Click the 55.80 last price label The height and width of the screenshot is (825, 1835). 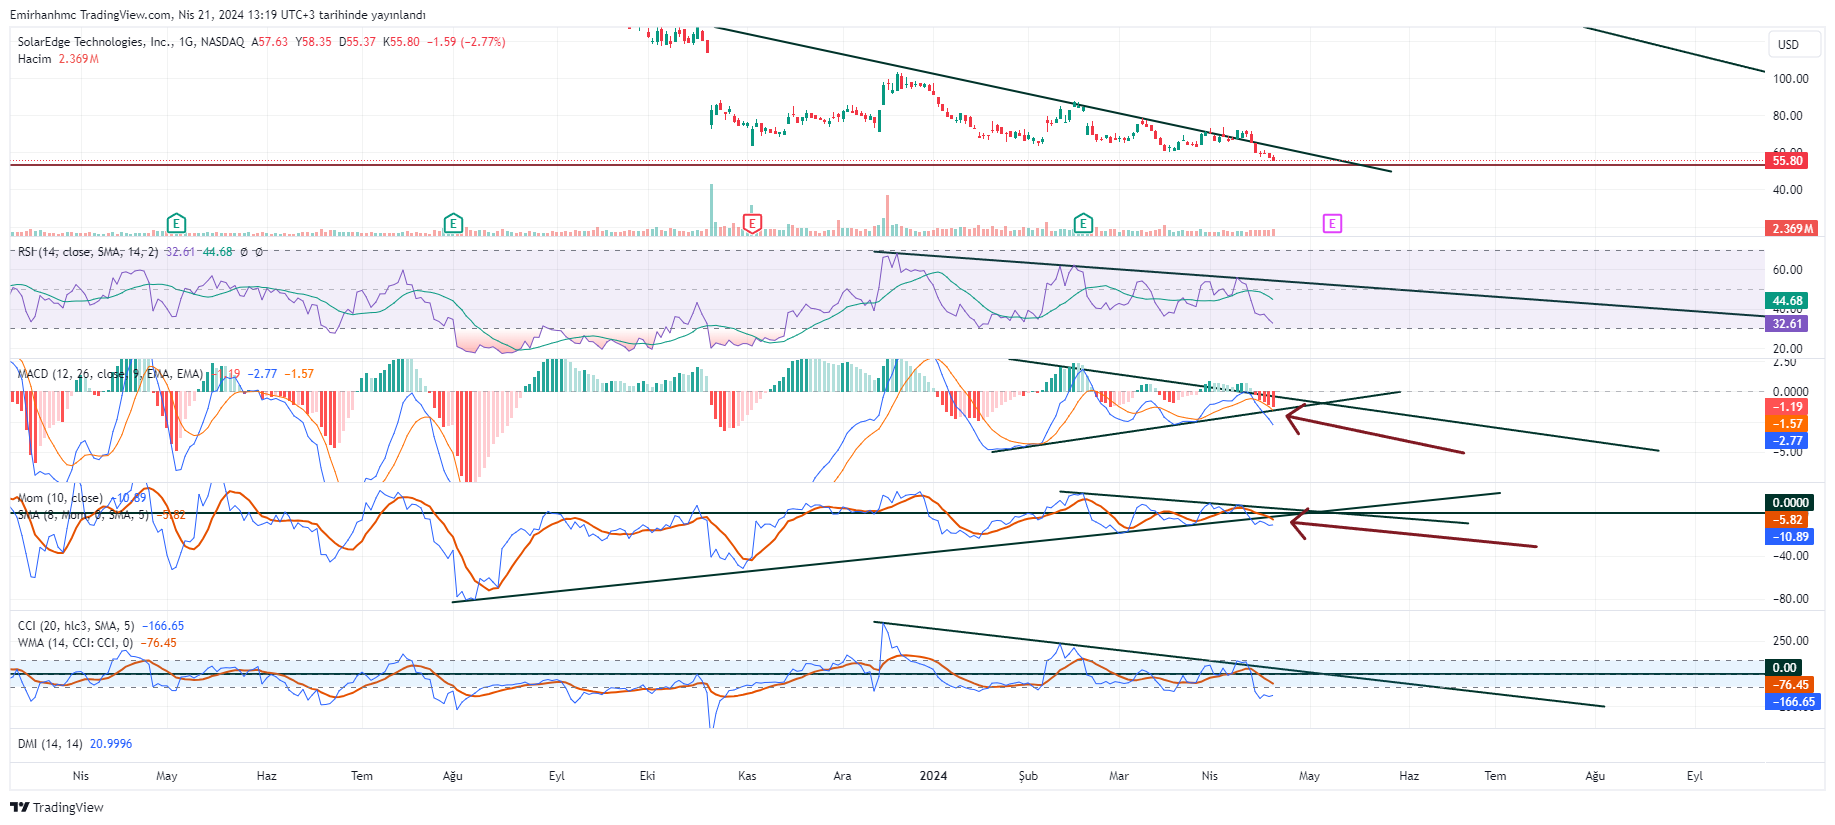pos(1787,160)
